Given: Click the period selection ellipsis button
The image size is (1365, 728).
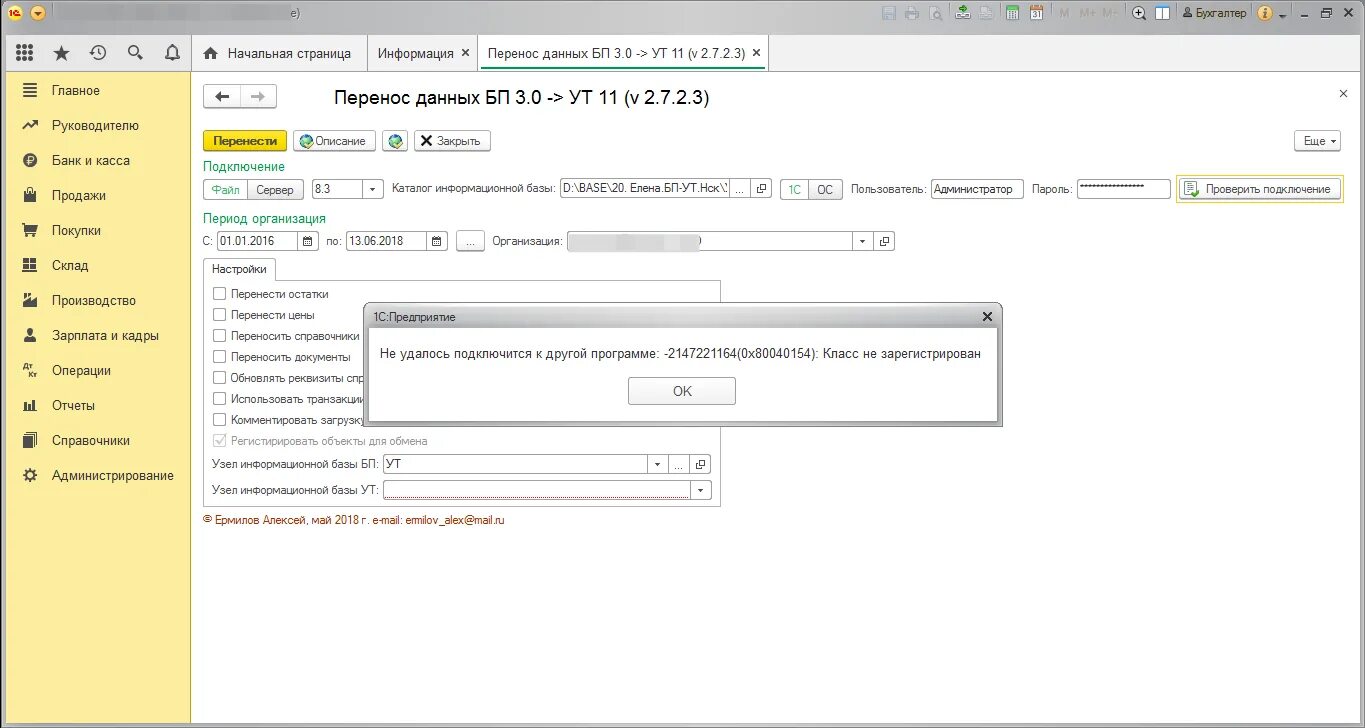Looking at the screenshot, I should pos(471,241).
